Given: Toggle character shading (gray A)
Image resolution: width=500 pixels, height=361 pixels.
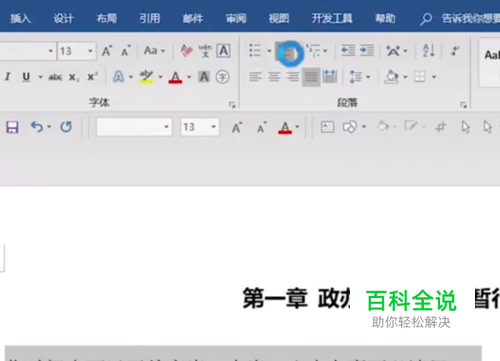Looking at the screenshot, I should pyautogui.click(x=204, y=77).
